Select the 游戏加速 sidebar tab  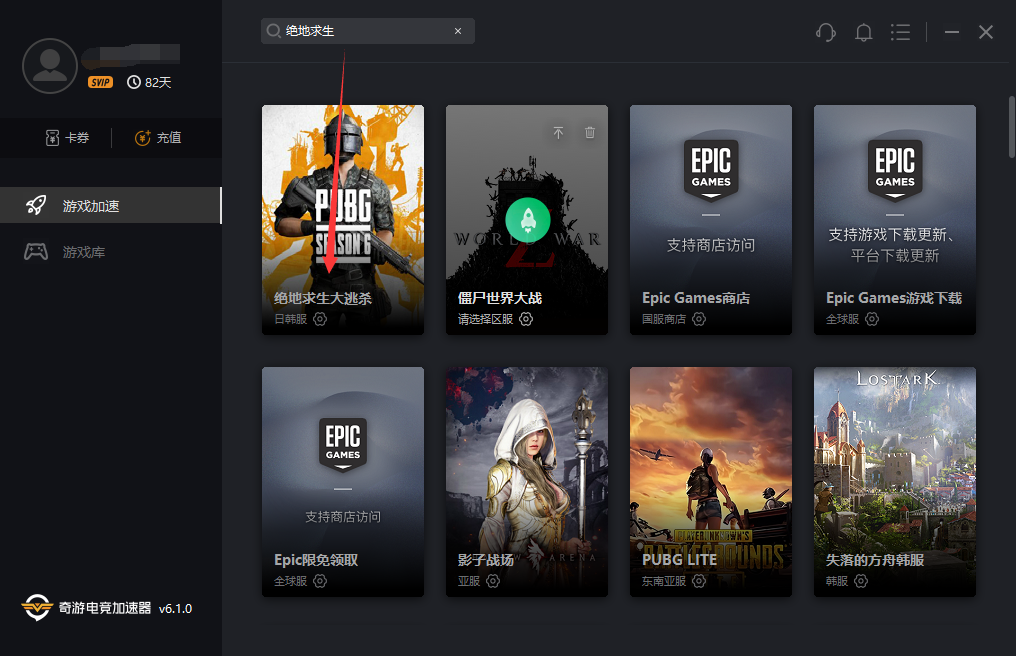click(x=110, y=206)
